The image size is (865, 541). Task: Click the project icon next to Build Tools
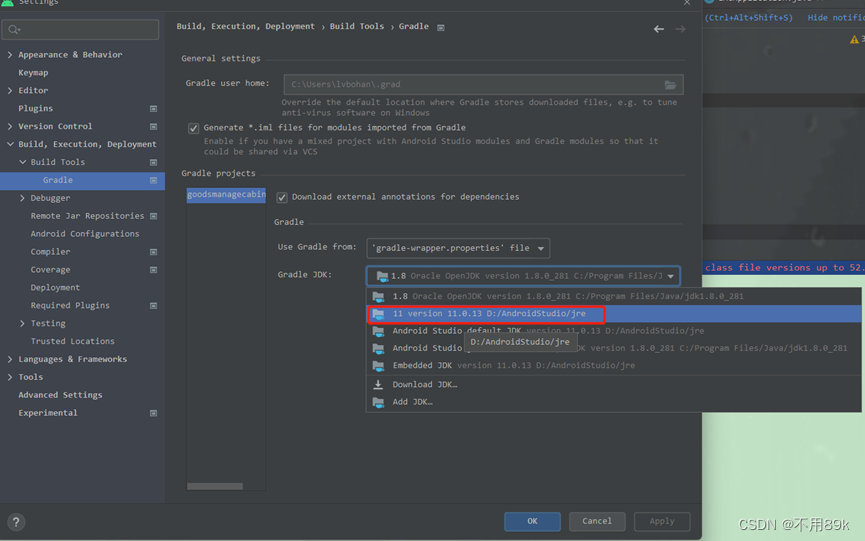point(153,162)
